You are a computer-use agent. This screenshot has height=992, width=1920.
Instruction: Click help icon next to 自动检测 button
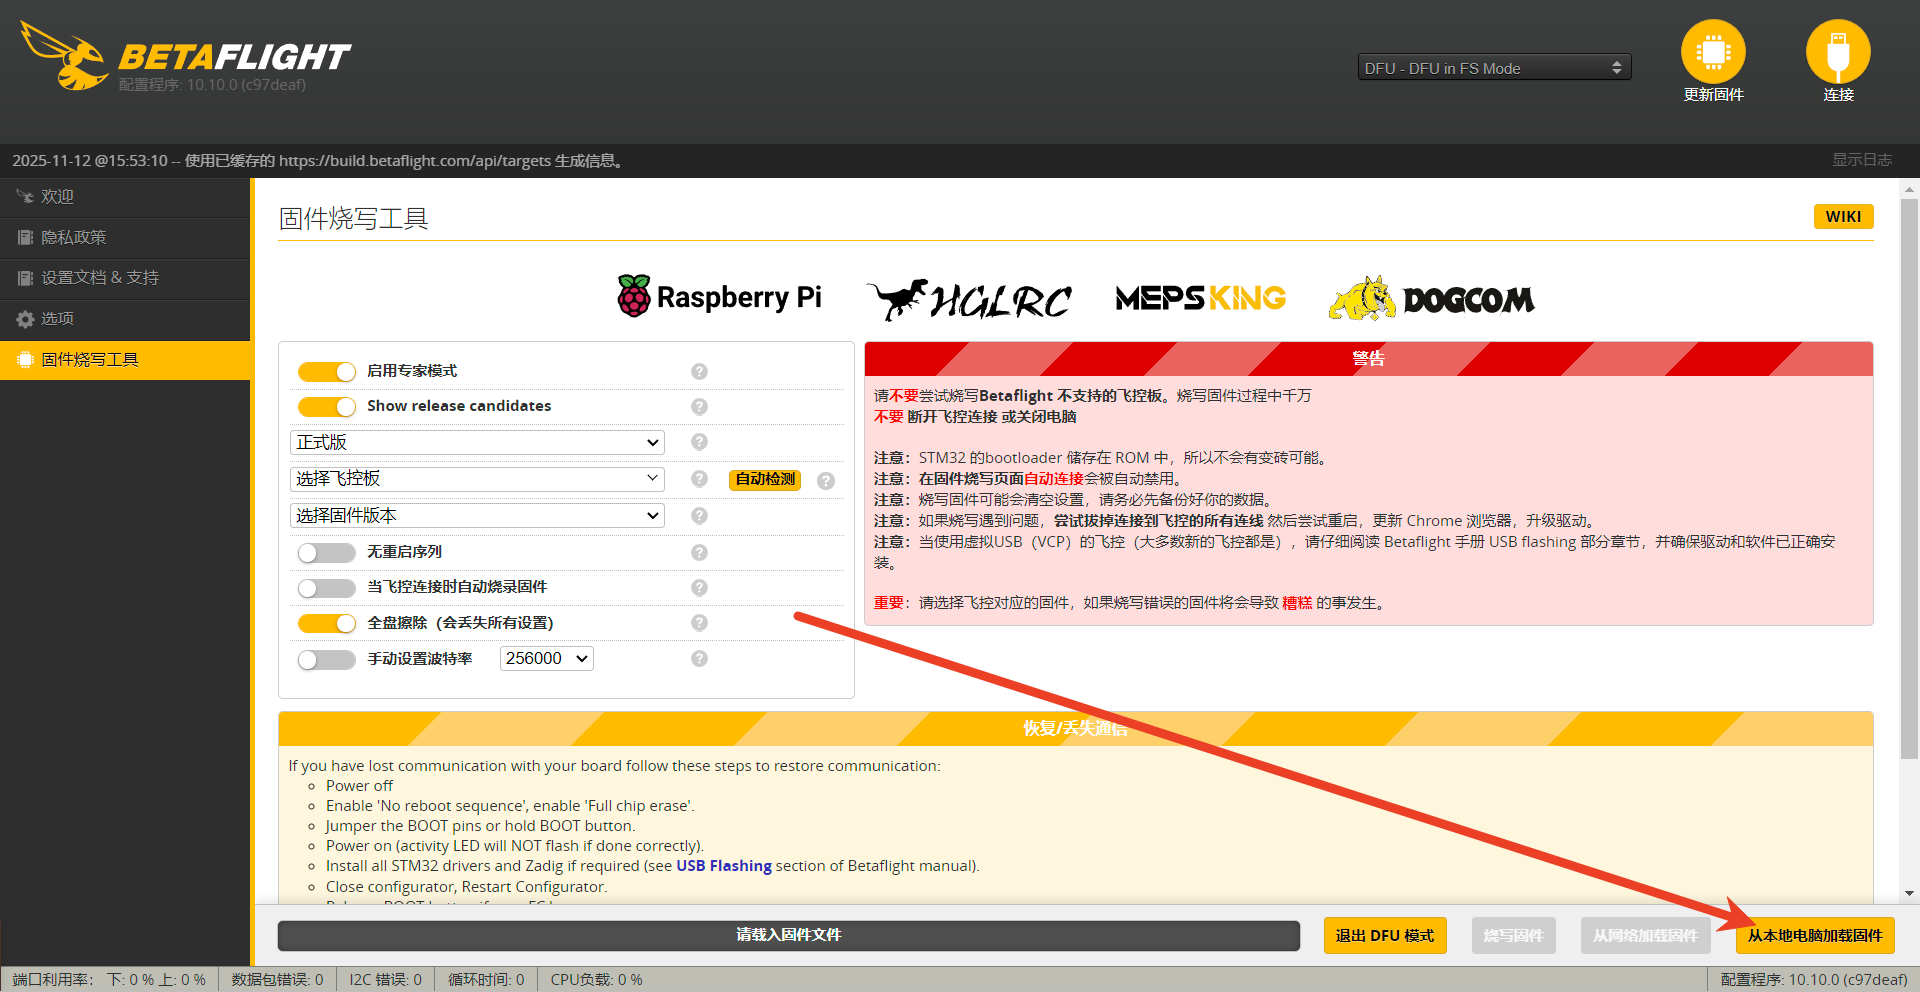pyautogui.click(x=826, y=480)
